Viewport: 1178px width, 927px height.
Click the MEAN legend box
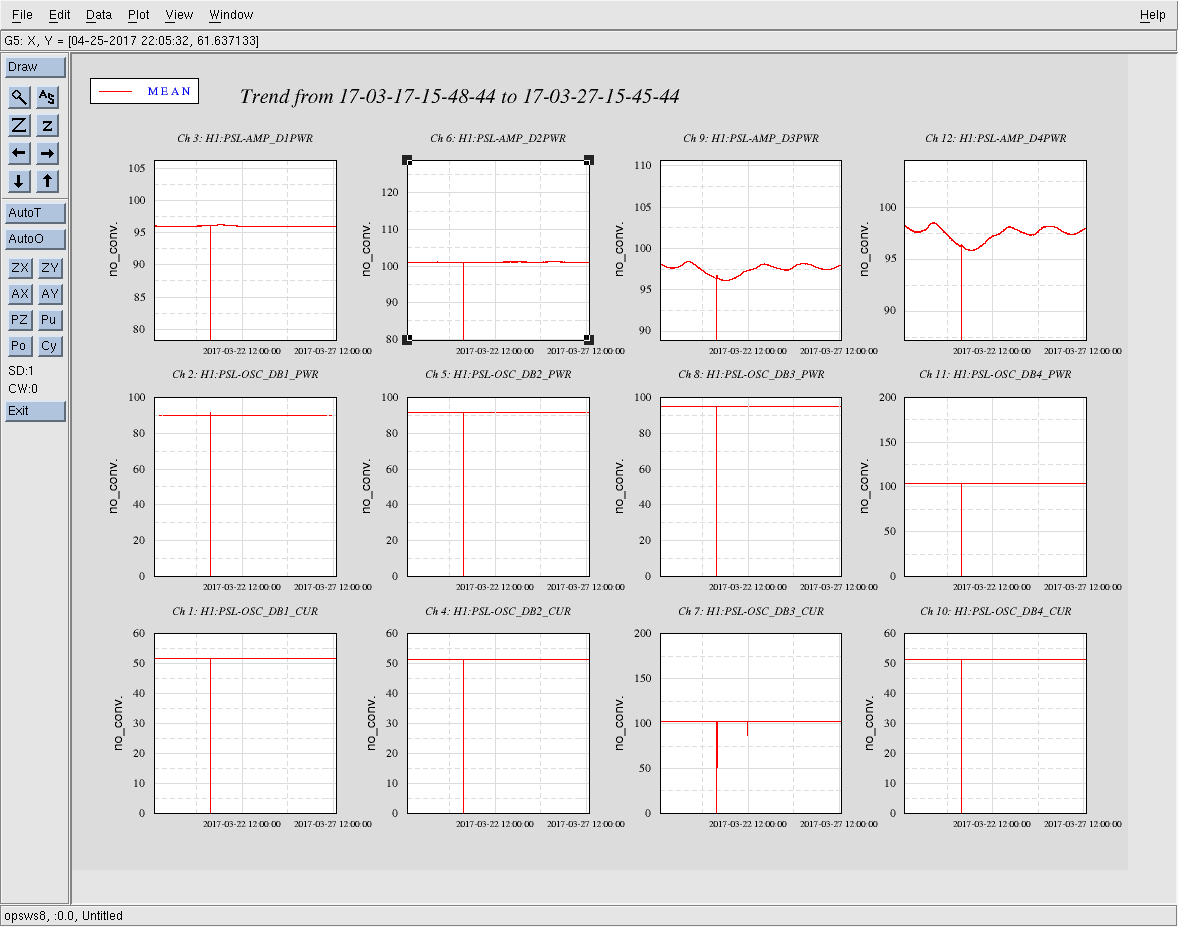144,91
